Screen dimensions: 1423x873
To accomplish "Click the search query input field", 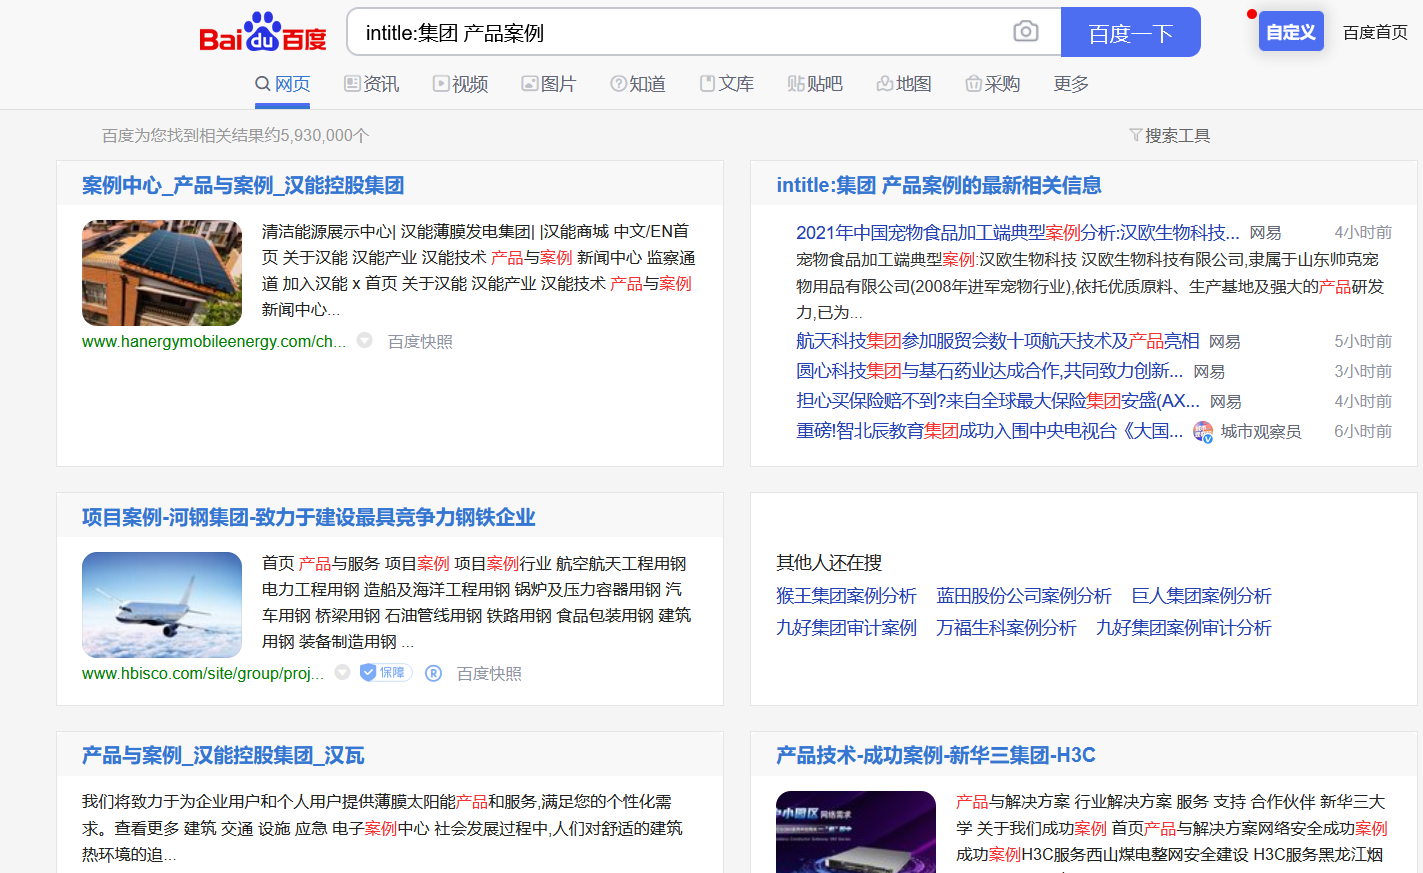I will (680, 33).
